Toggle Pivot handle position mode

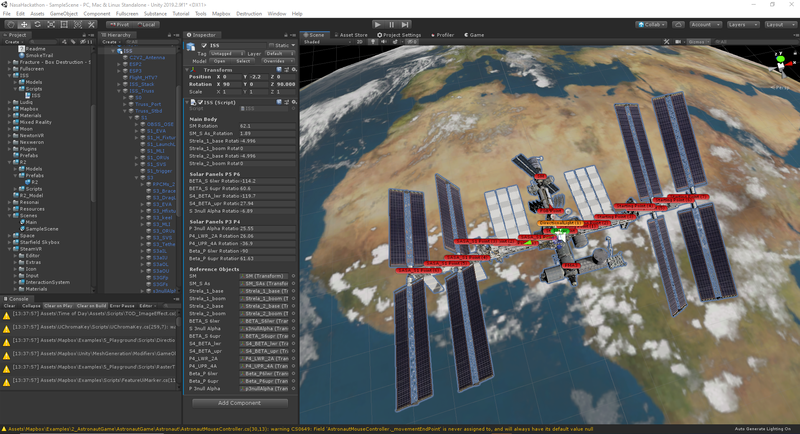coord(119,24)
